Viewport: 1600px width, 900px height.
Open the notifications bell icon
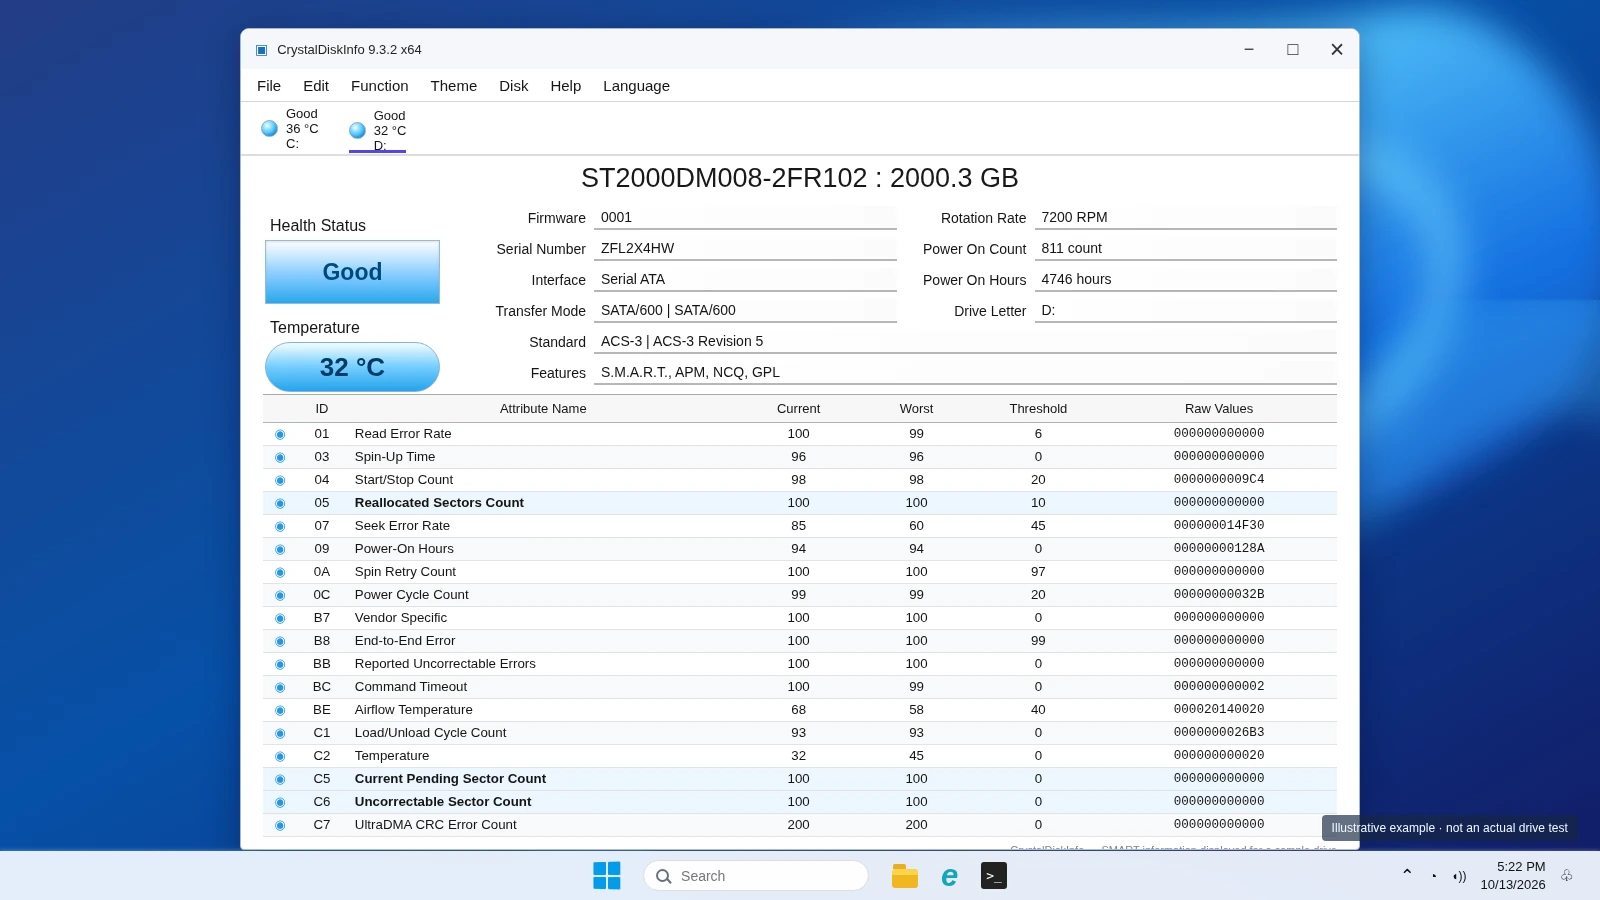(1567, 876)
